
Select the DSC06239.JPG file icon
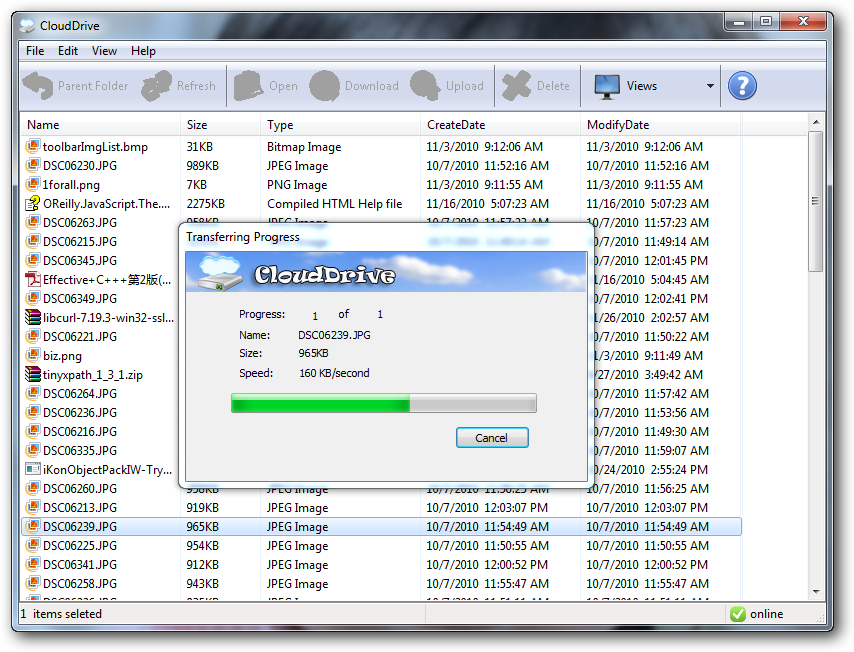click(x=33, y=526)
